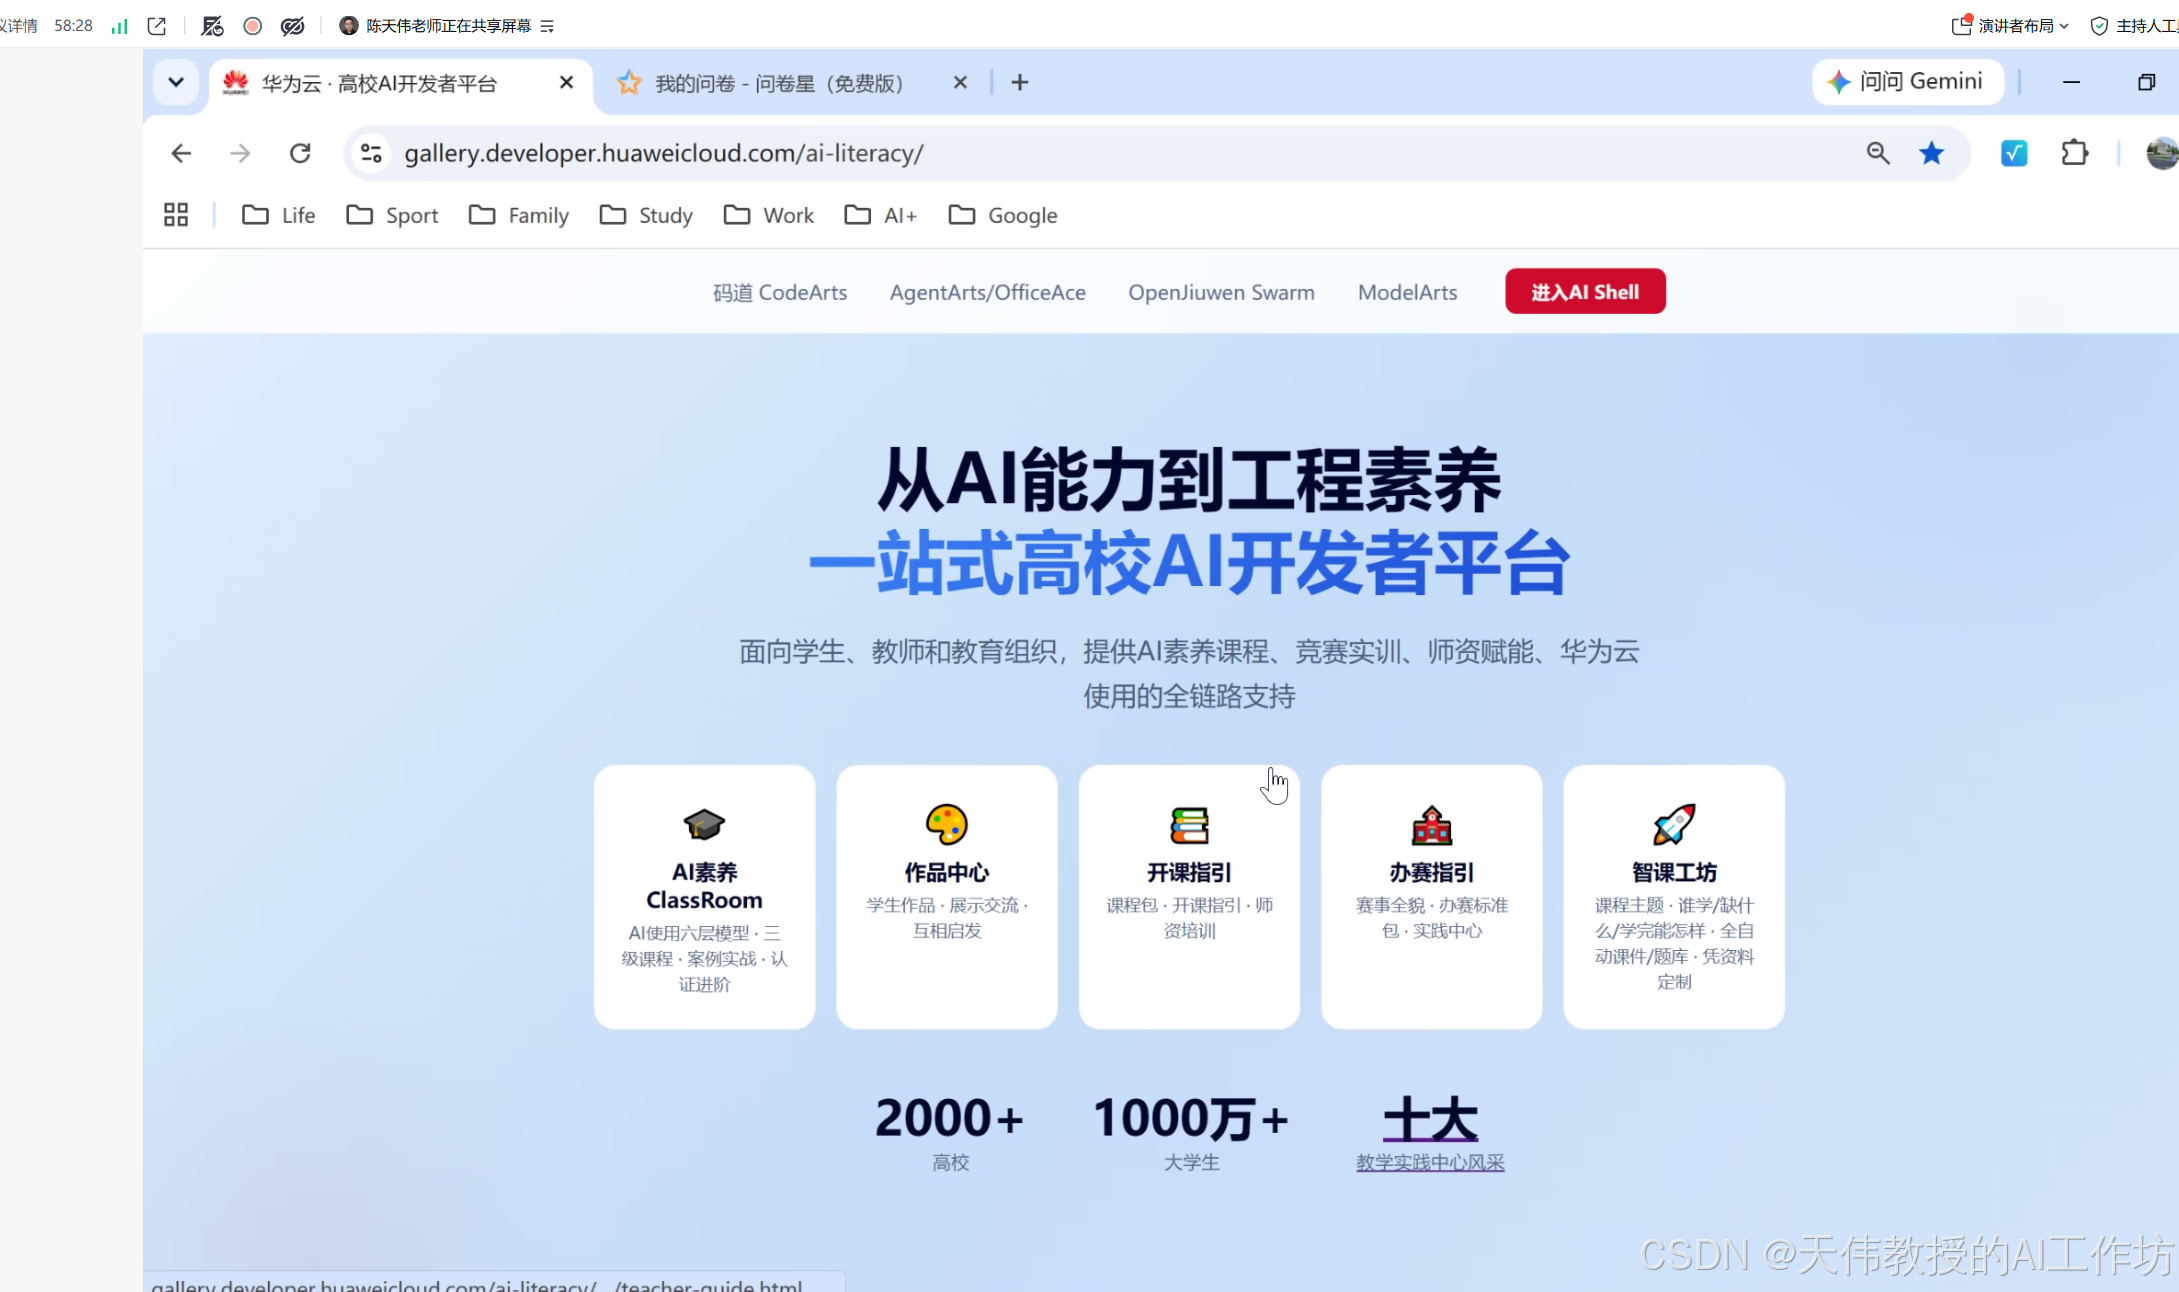Click the green network signal bars icon

[x=120, y=26]
